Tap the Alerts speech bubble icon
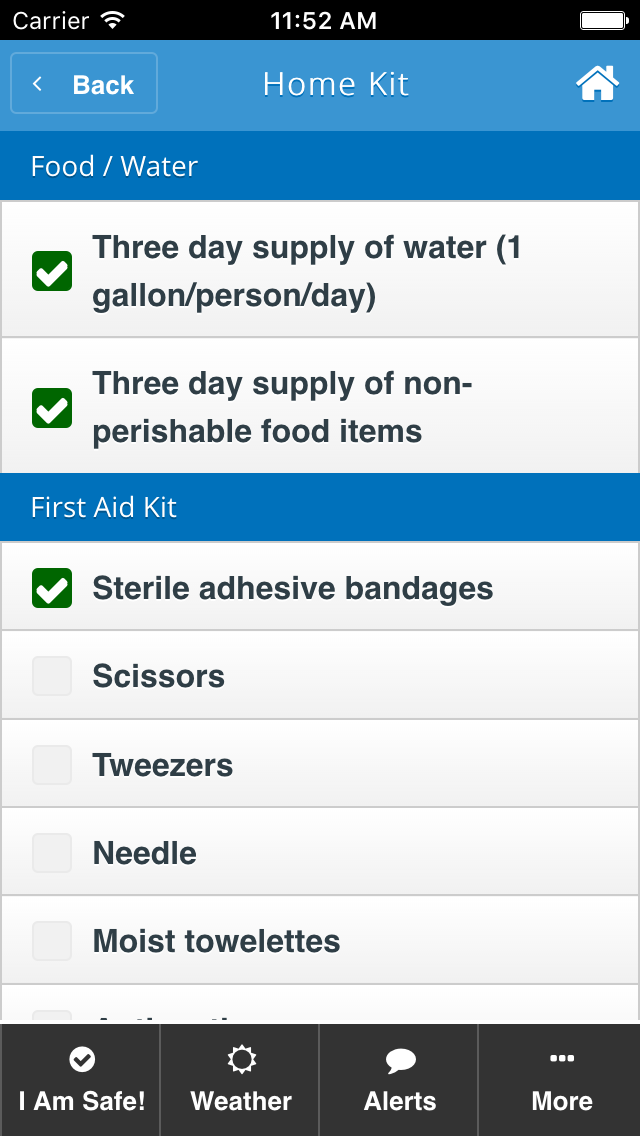Screen dimensions: 640x1136 click(400, 1060)
